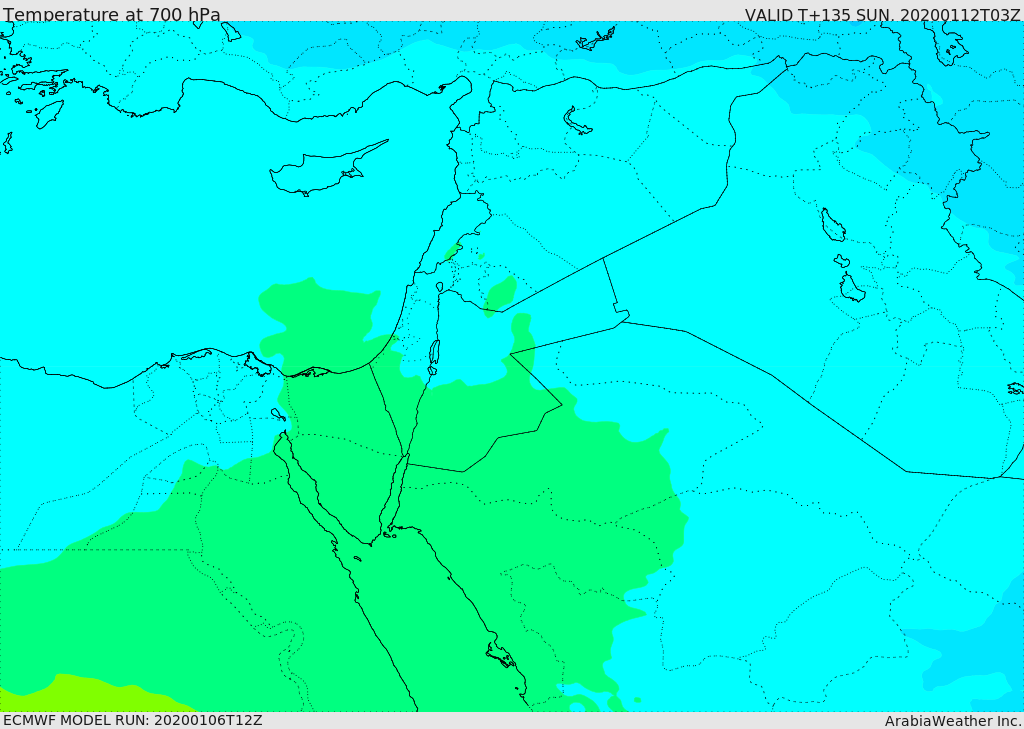This screenshot has height=729, width=1024.
Task: Click the 'VALID T+135 SUN. 20200112T03Z' label
Action: click(x=882, y=14)
